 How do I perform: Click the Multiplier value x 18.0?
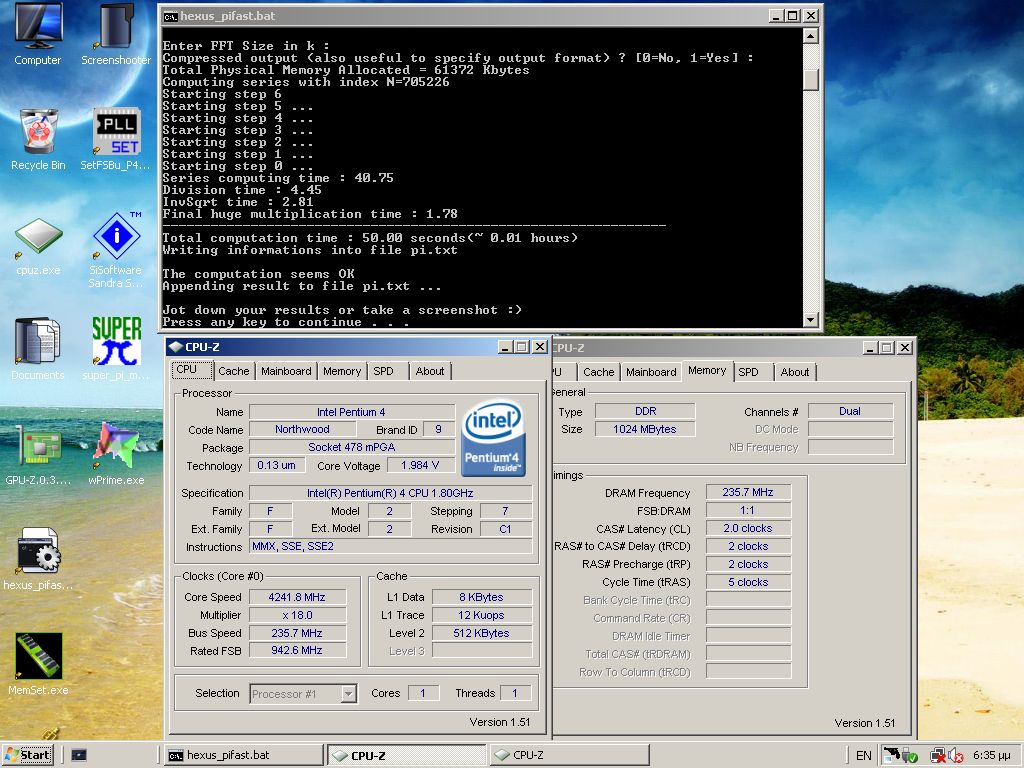click(297, 615)
